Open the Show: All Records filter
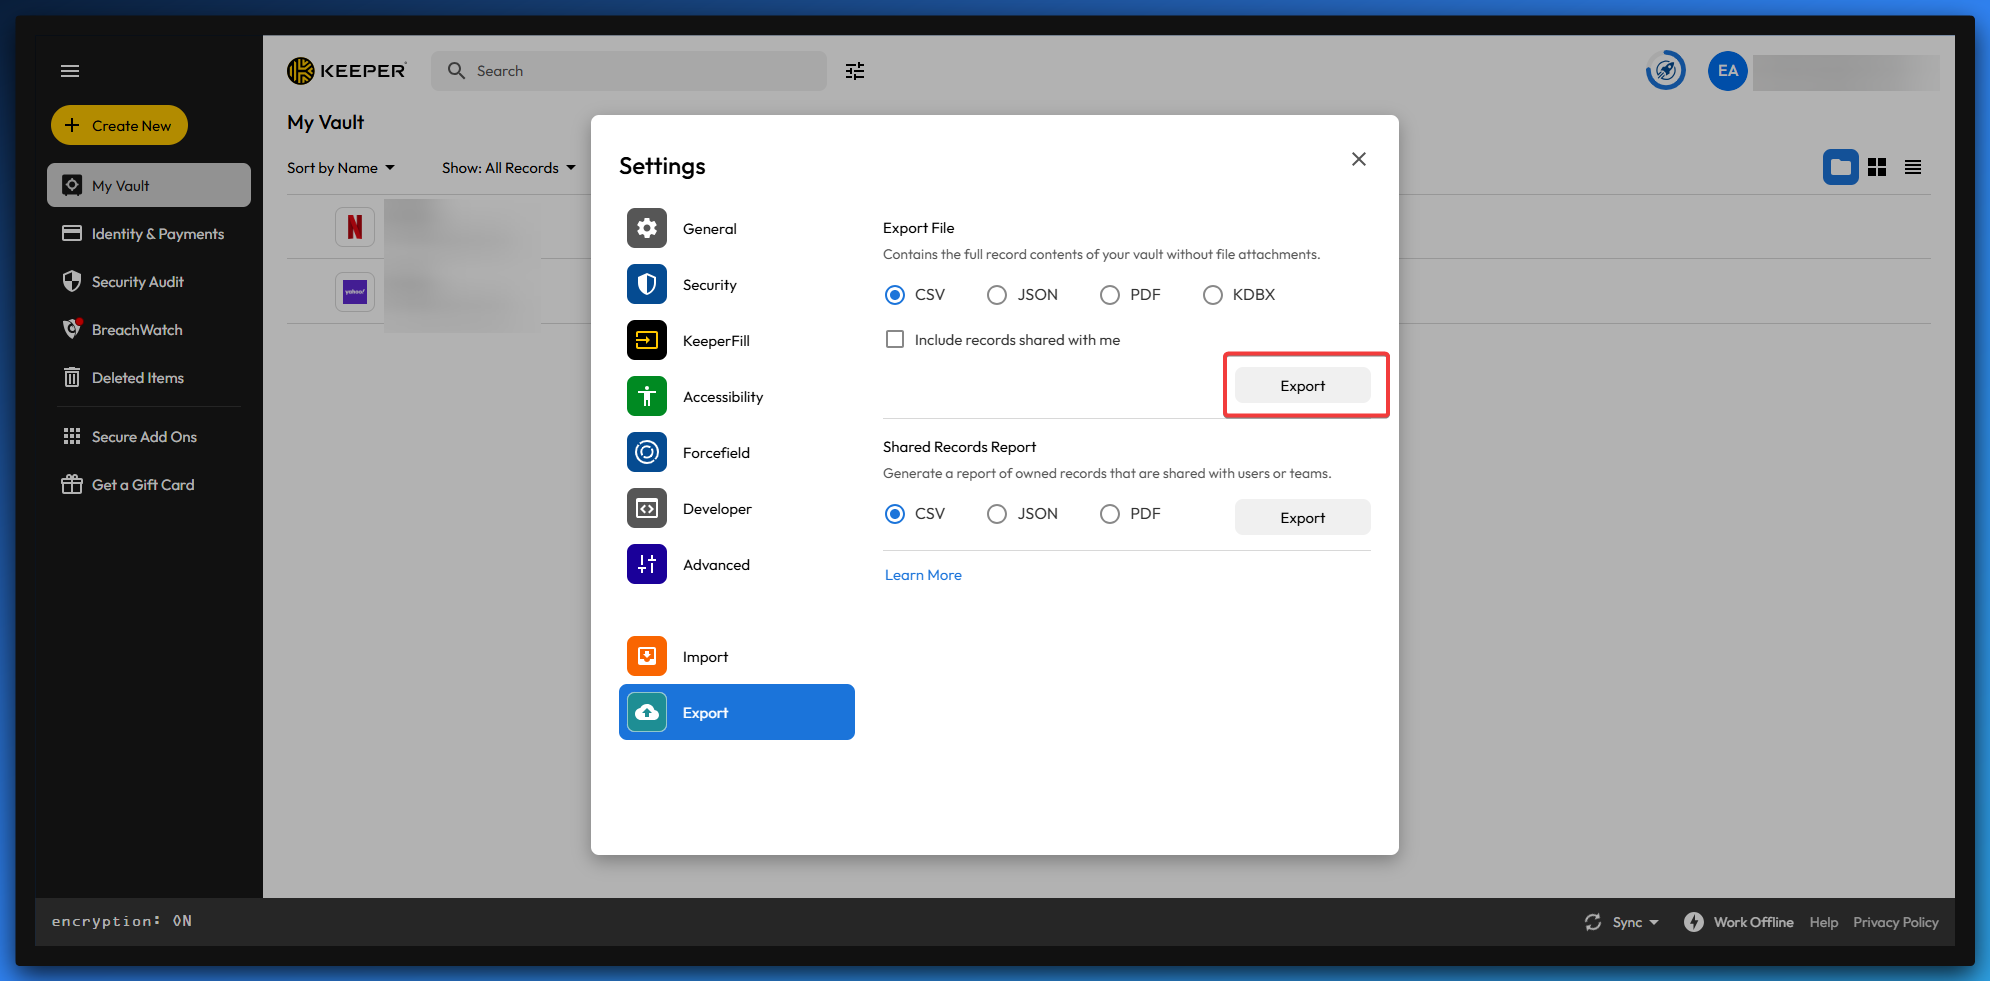1990x981 pixels. pos(508,168)
